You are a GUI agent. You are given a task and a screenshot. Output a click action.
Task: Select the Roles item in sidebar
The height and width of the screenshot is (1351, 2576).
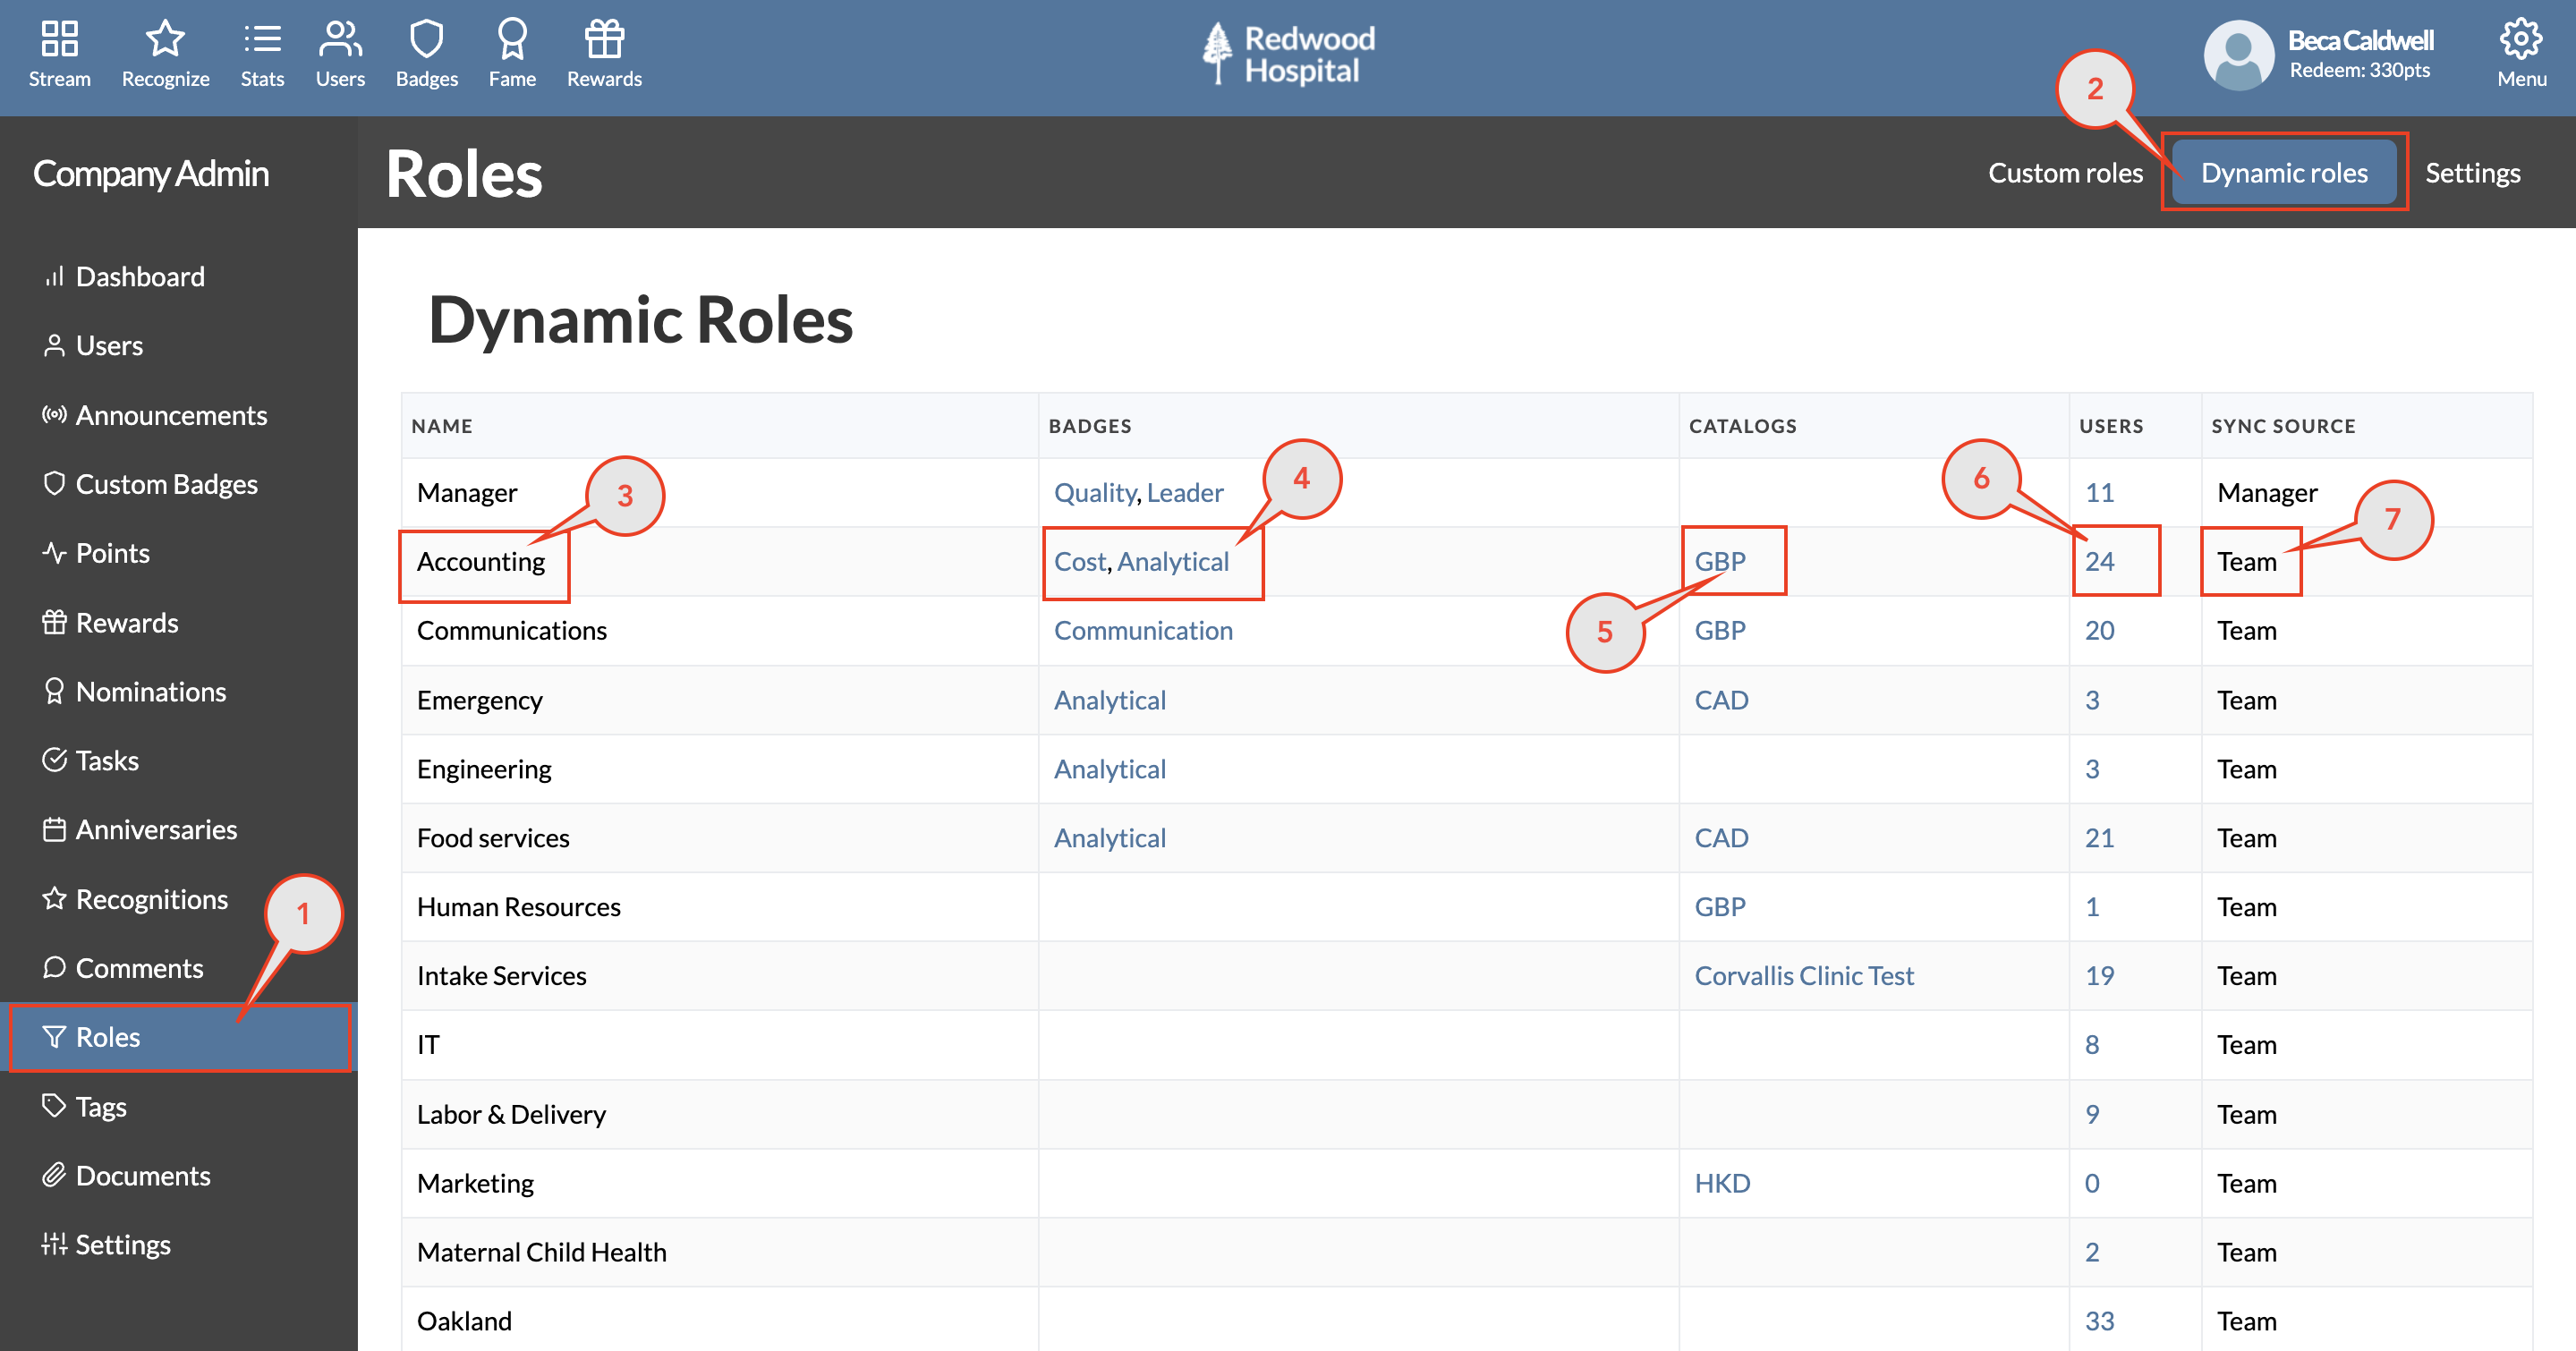110,1036
